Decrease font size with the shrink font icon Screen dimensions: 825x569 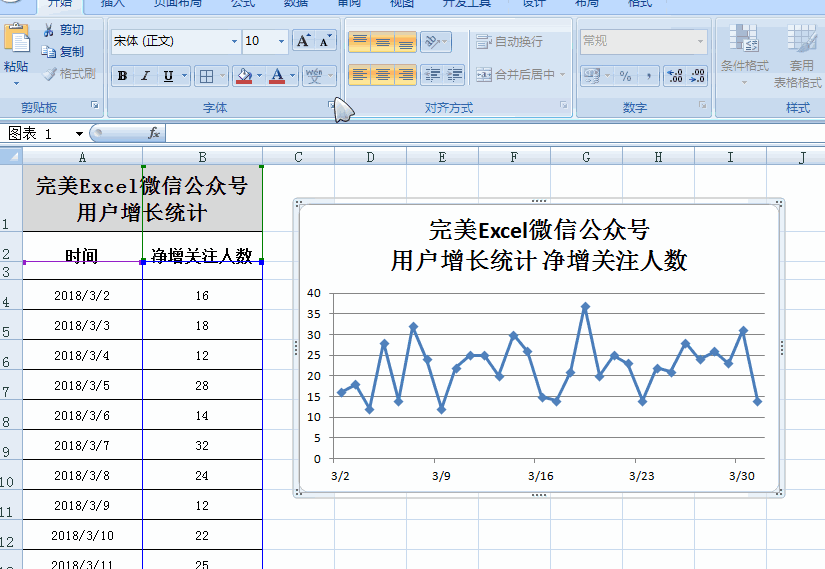tap(326, 41)
